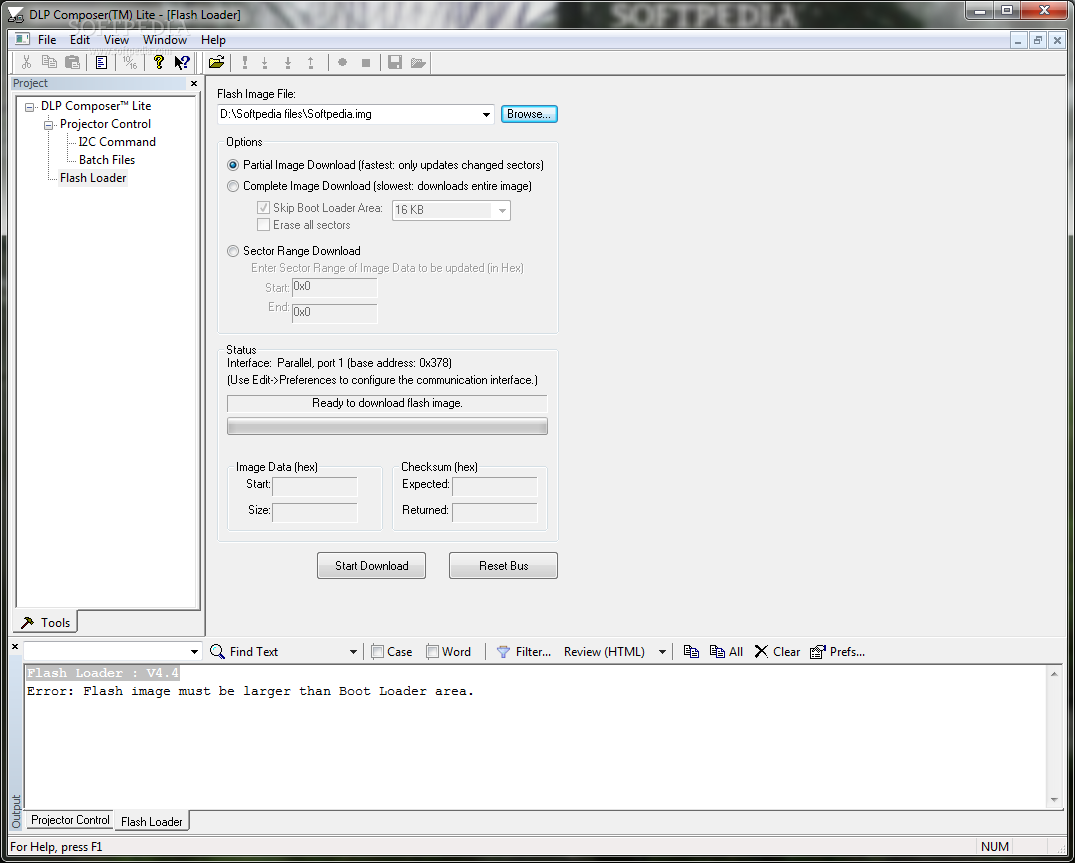This screenshot has width=1075, height=863.
Task: Switch to Projector Control output tab
Action: pos(70,820)
